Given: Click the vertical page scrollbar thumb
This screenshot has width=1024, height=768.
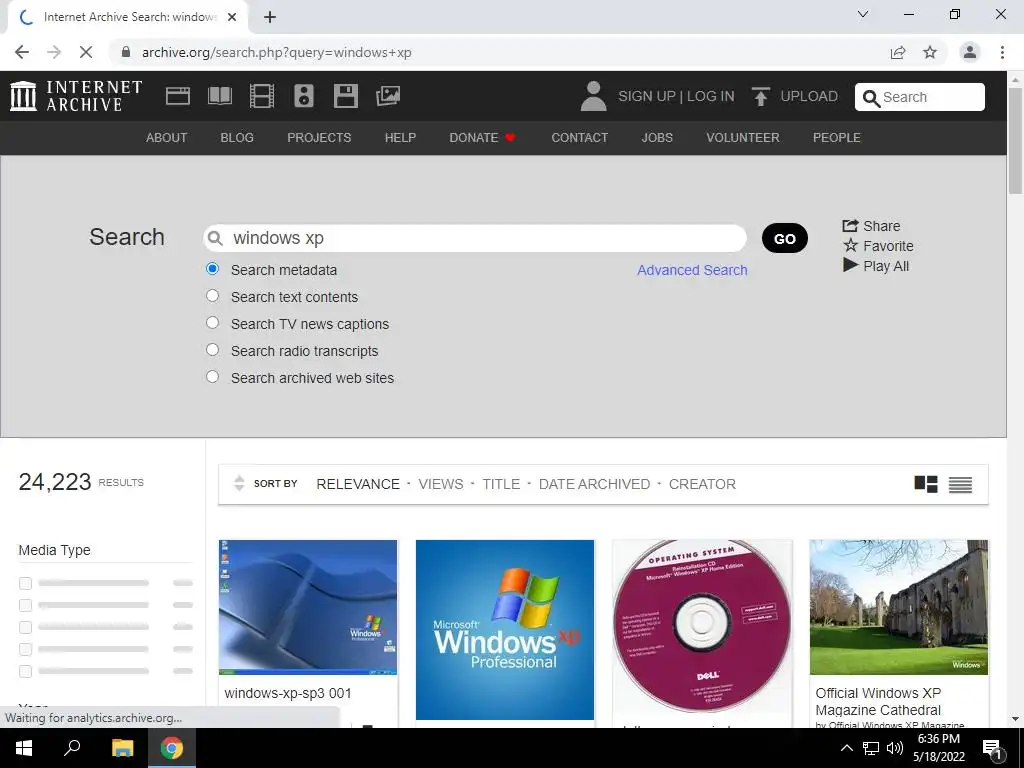Looking at the screenshot, I should [1015, 140].
